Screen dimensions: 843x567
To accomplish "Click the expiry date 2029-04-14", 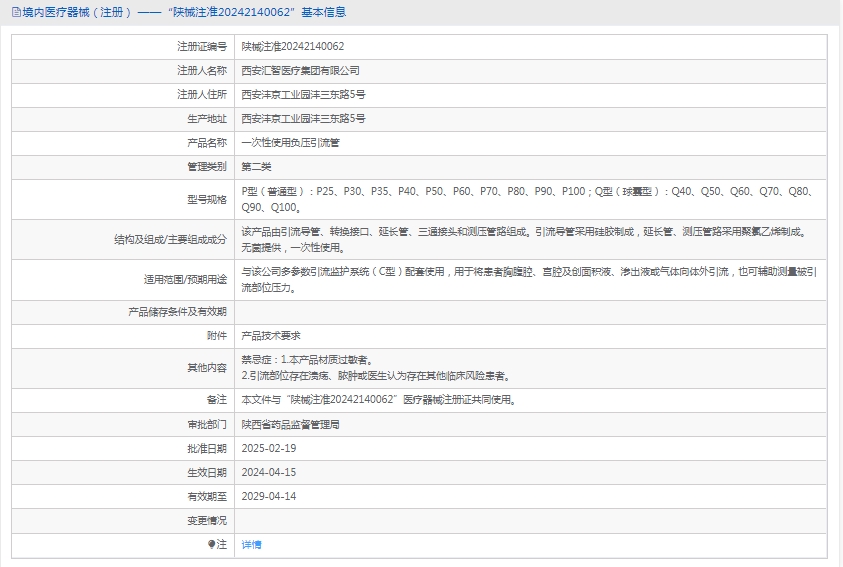I will coord(269,496).
